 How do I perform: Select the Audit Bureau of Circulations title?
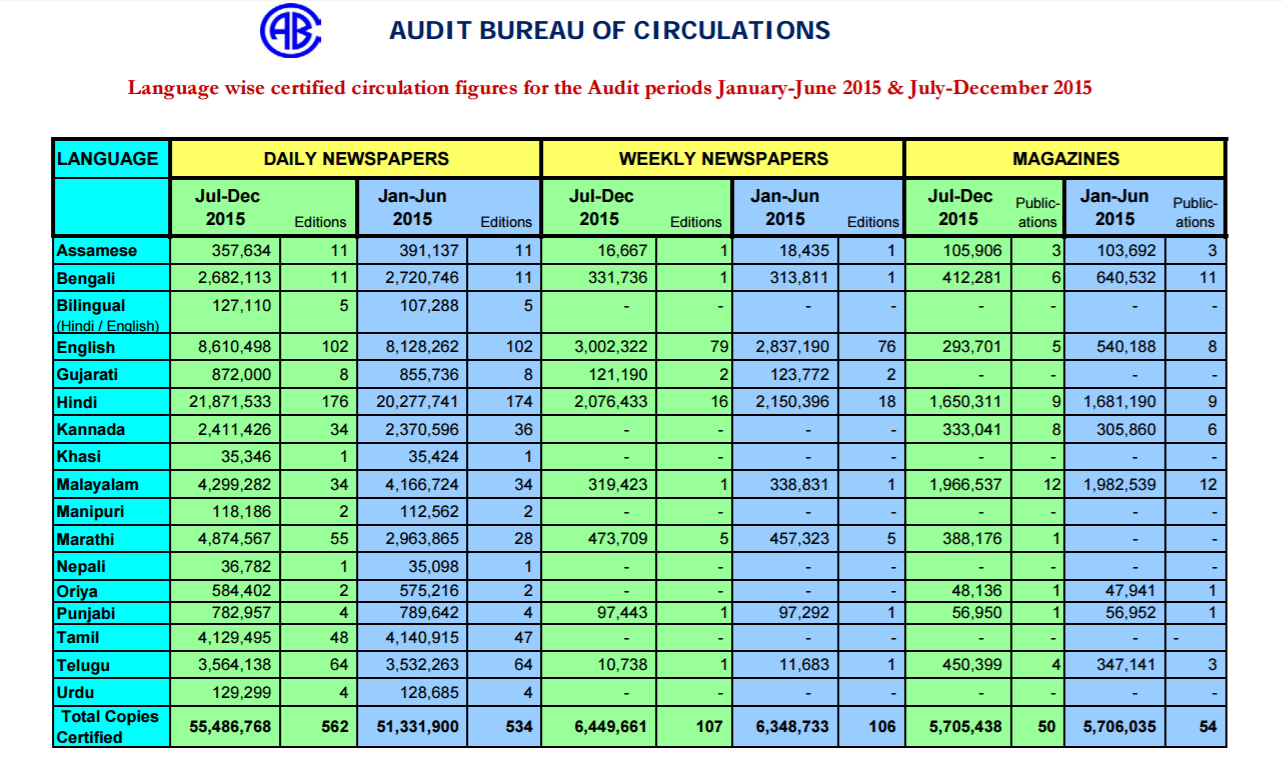610,30
